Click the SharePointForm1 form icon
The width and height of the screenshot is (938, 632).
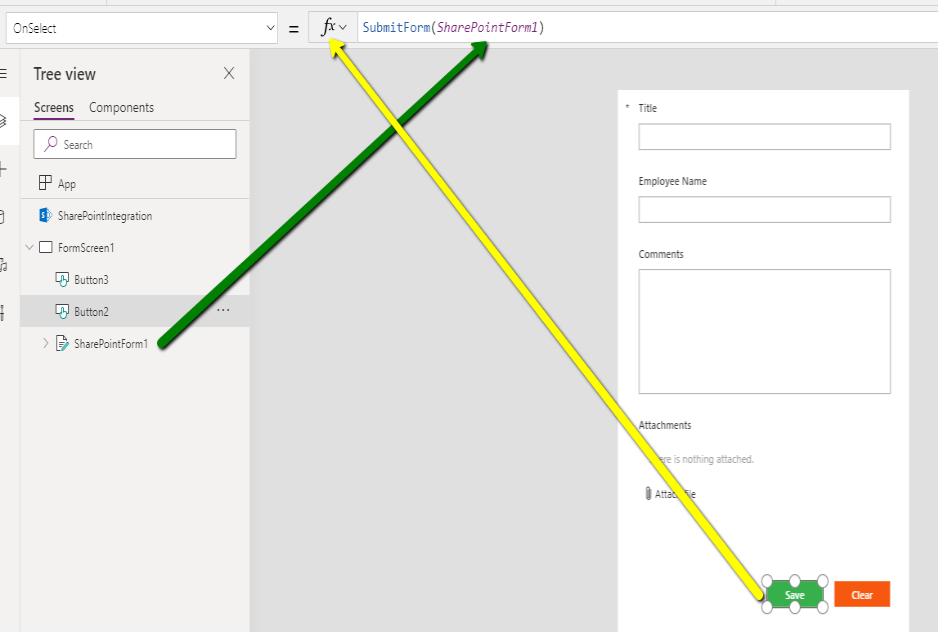(x=62, y=343)
